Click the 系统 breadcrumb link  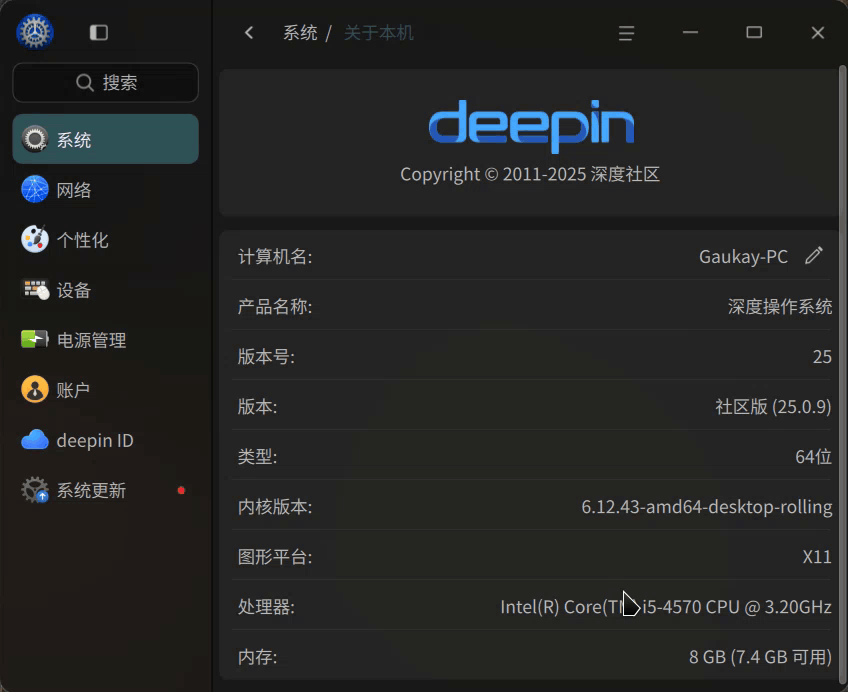300,33
